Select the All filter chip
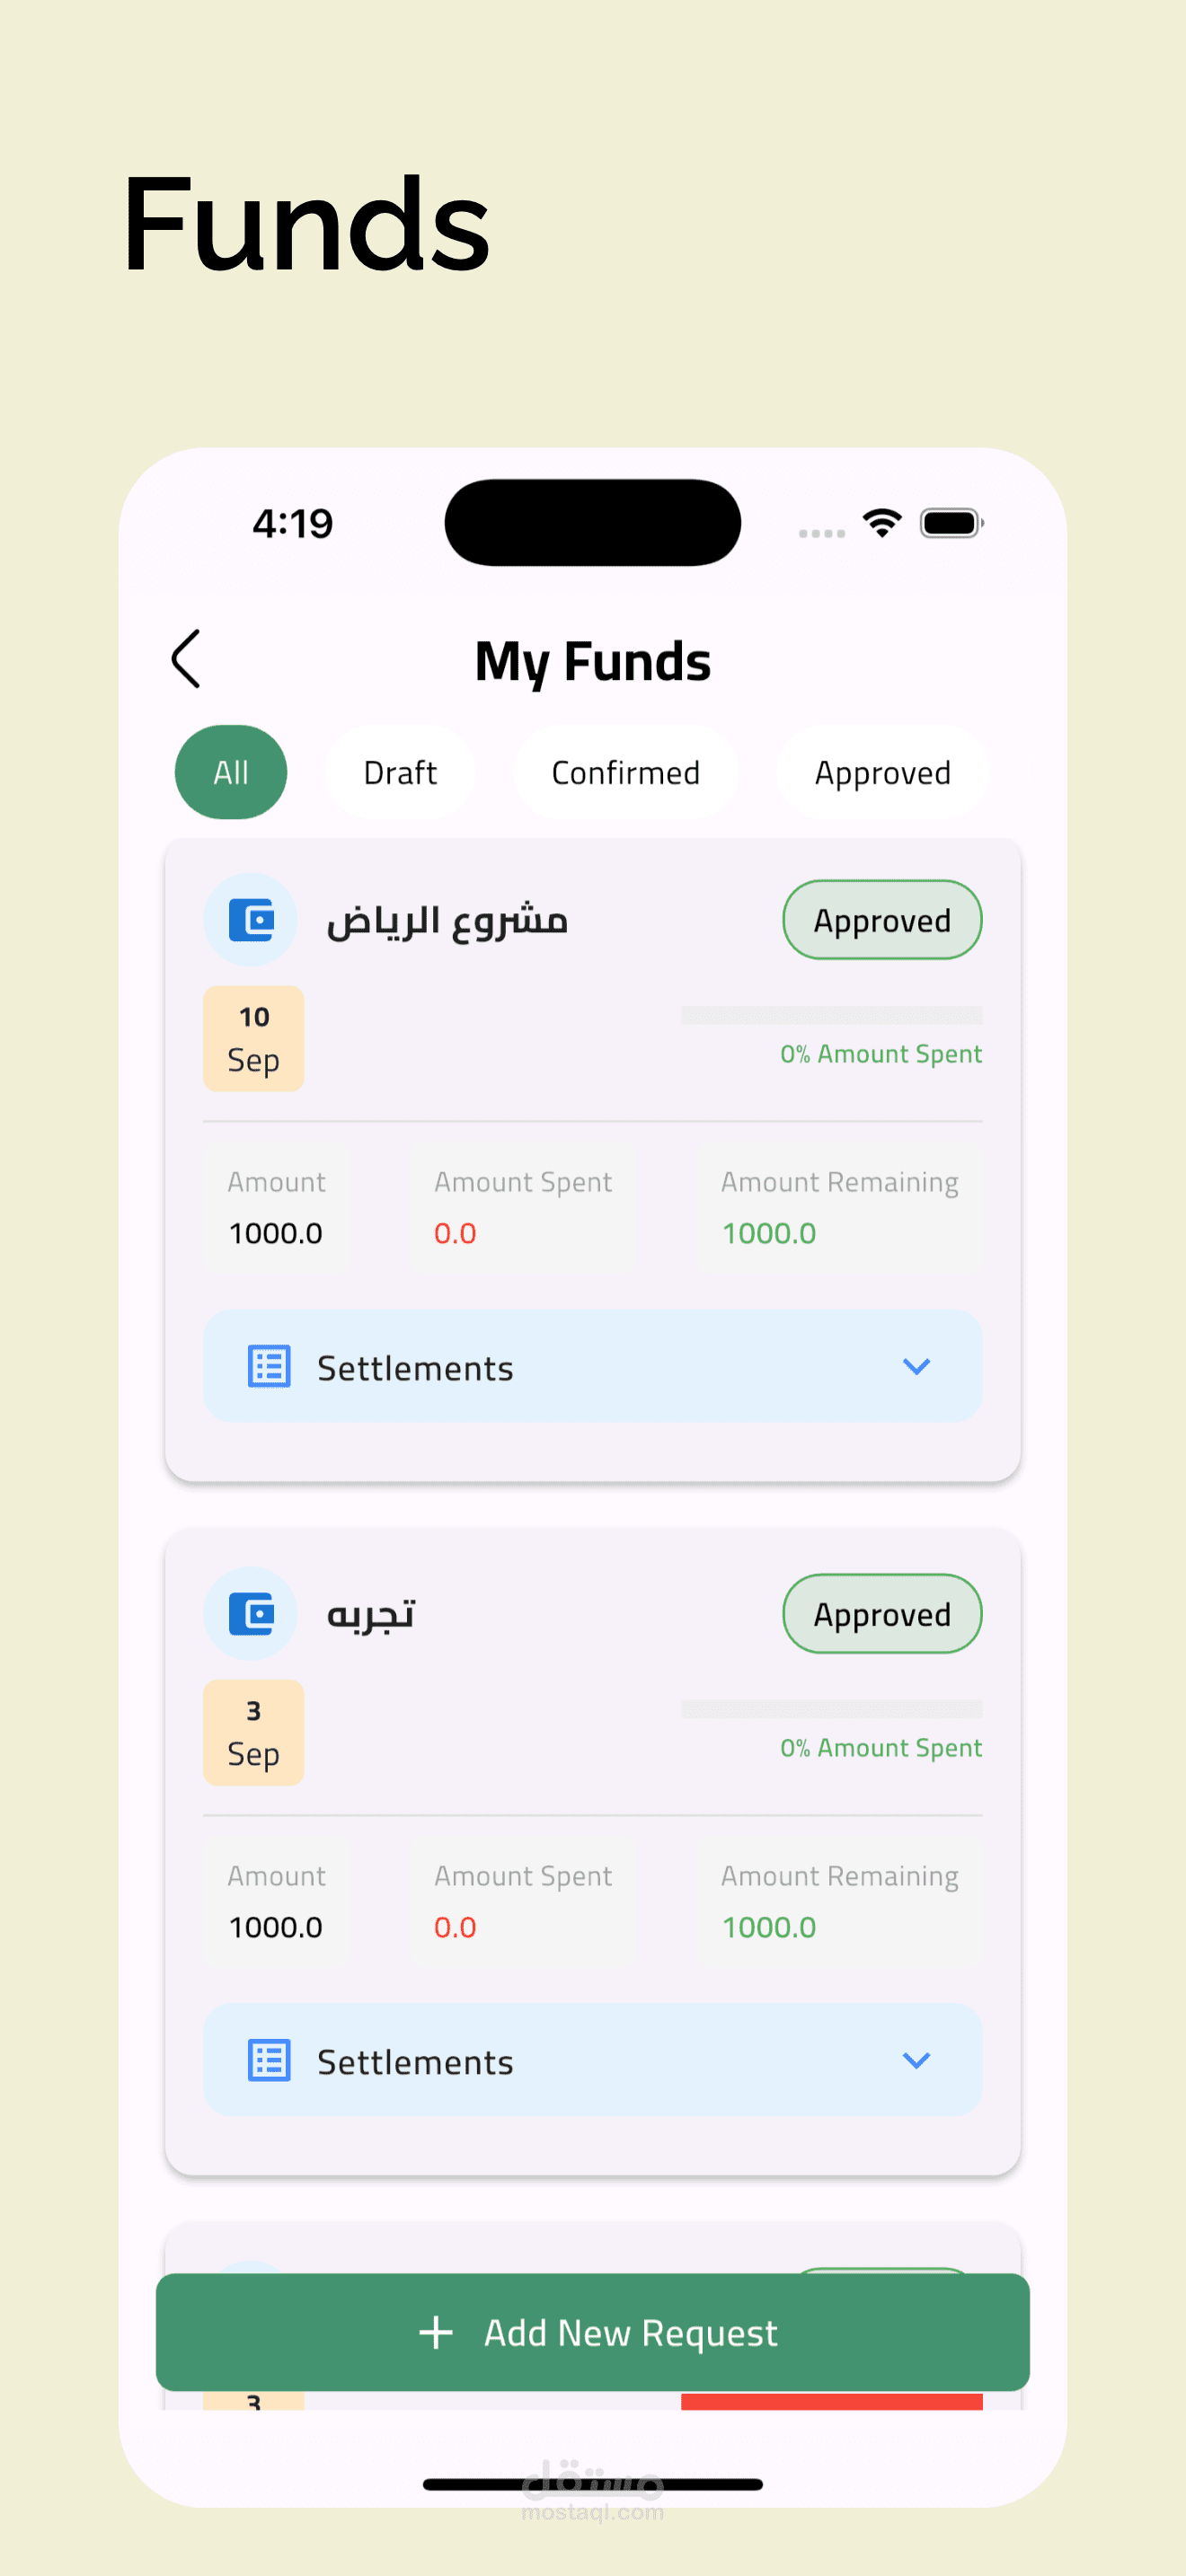 point(231,772)
